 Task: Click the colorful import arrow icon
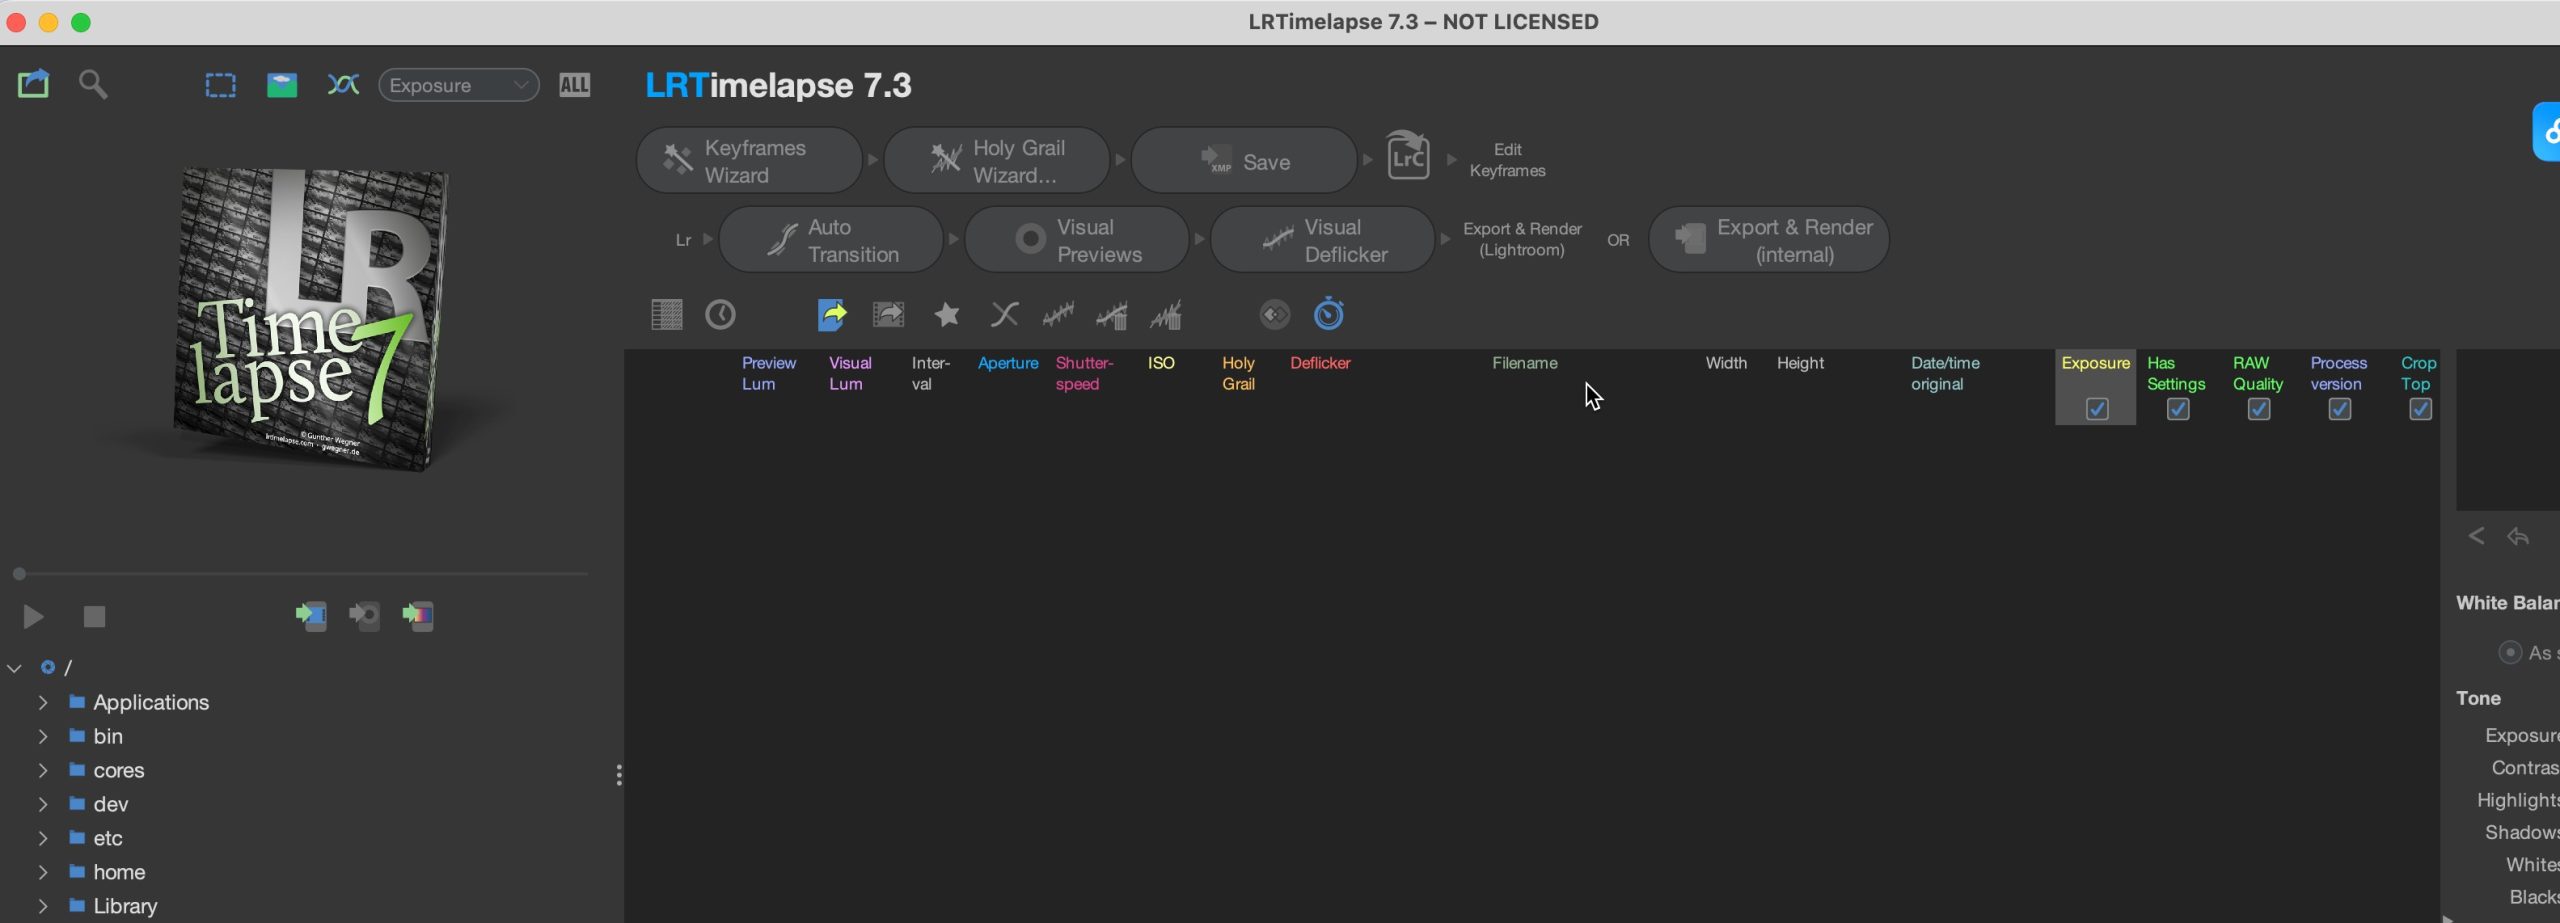(418, 615)
